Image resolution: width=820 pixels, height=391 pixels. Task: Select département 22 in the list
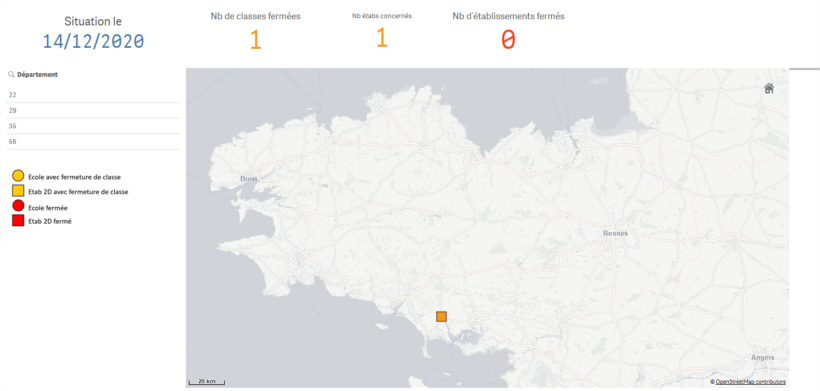pos(93,95)
